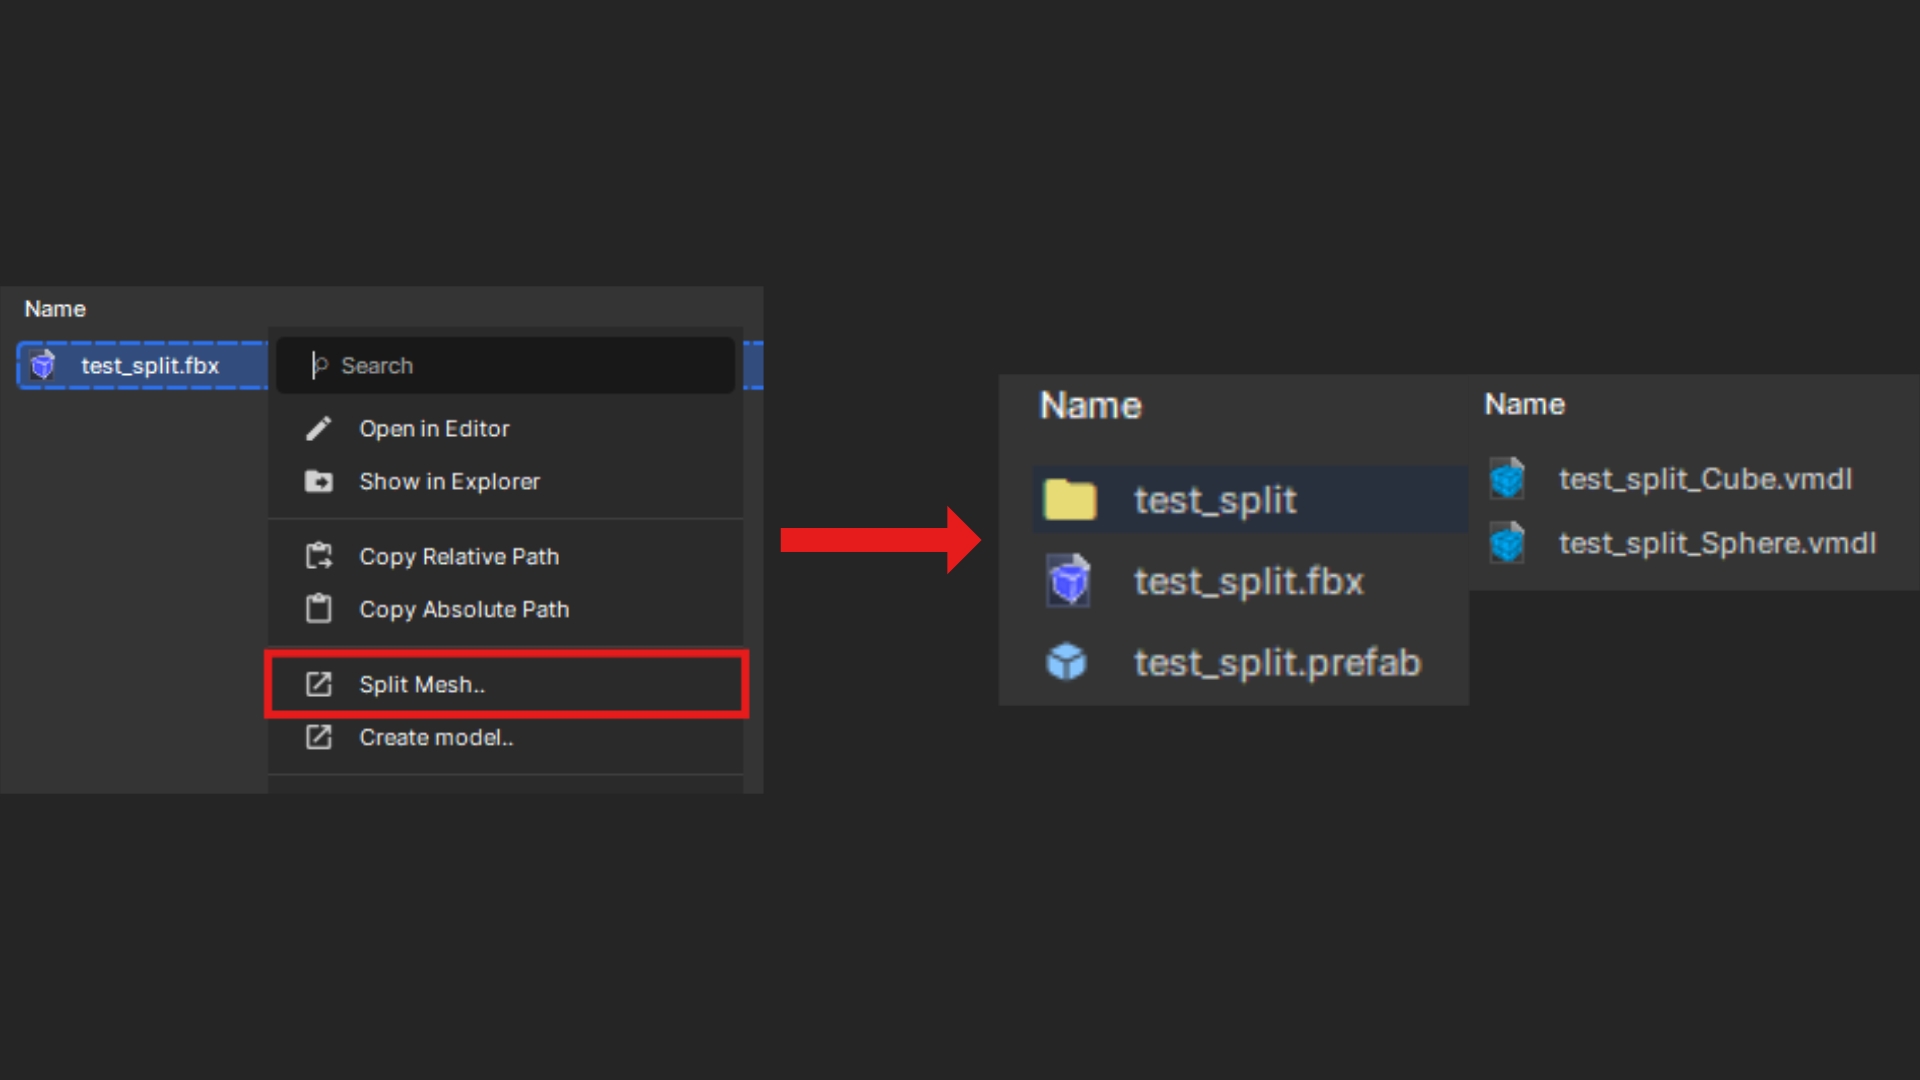Click the Split Mesh external-link icon
Image resolution: width=1920 pixels, height=1080 pixels.
point(318,684)
